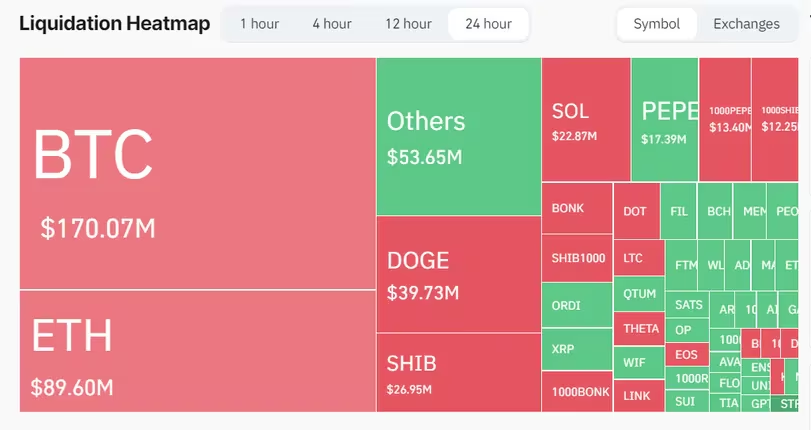Select the SOL $22.87M tile

586,120
